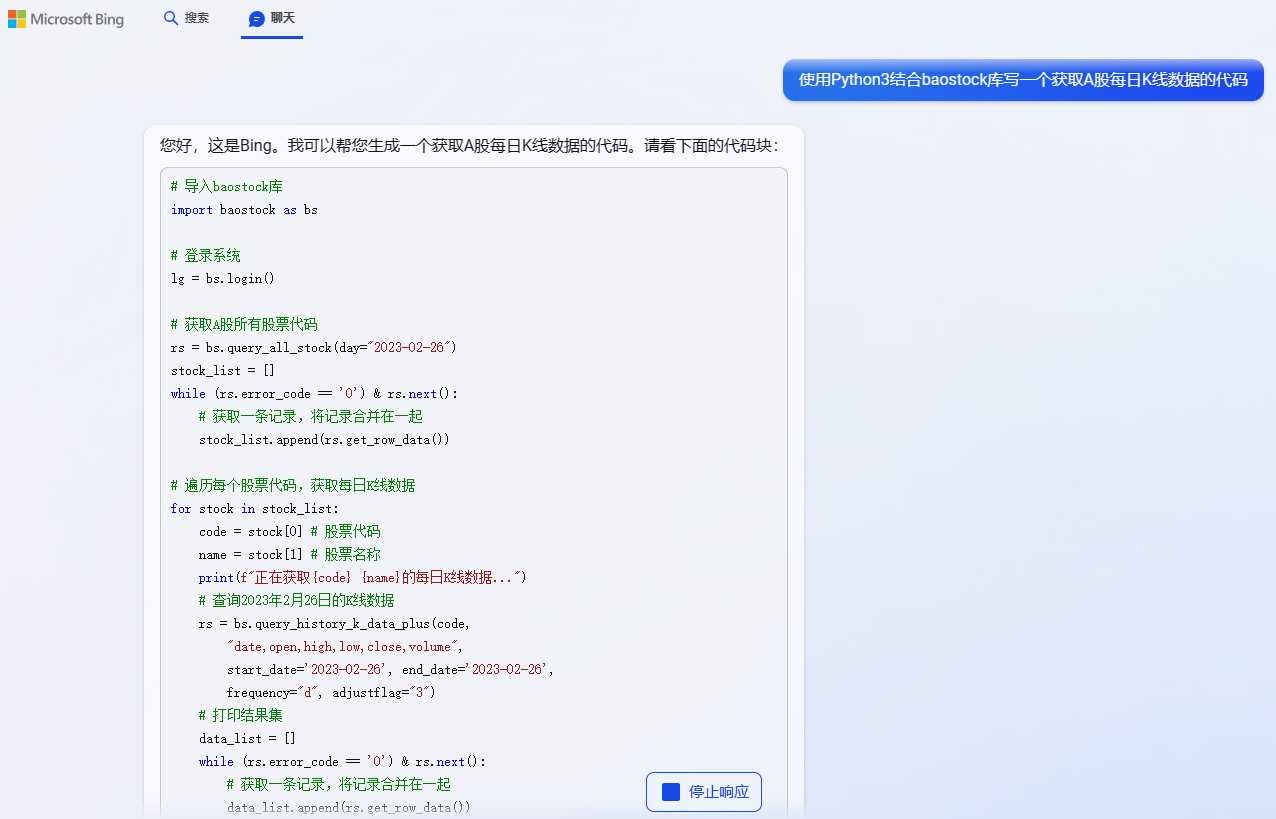Screen dimensions: 1276x819
Task: Select the blue user prompt bubble
Action: 1022,79
